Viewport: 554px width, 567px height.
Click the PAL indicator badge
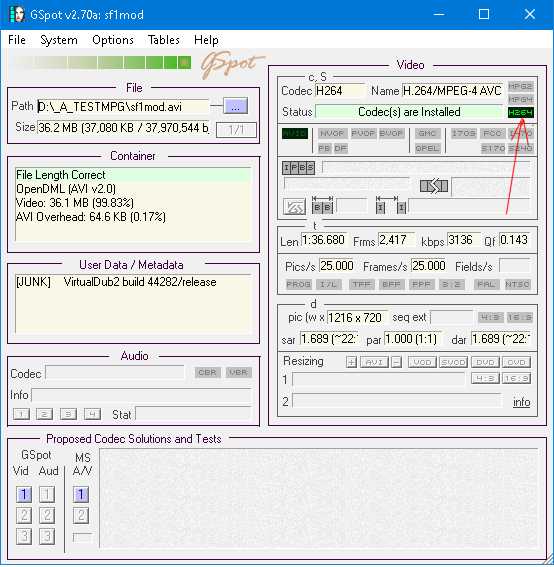coord(486,284)
